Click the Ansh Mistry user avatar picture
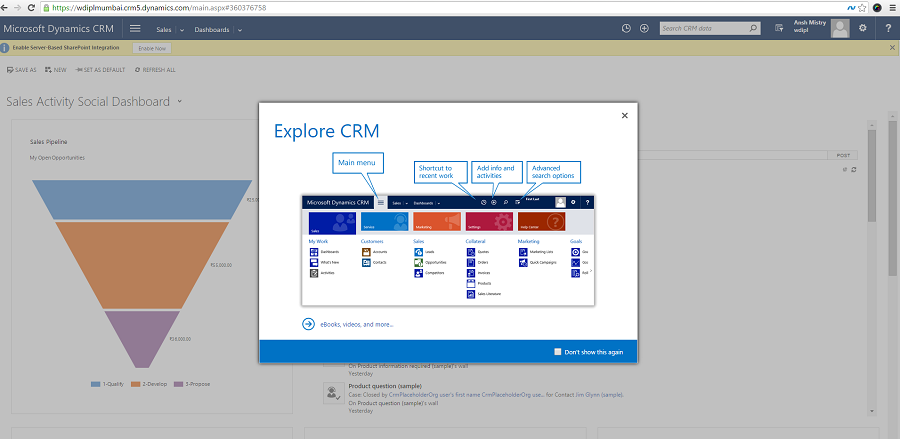Image resolution: width=900 pixels, height=439 pixels. pyautogui.click(x=840, y=28)
